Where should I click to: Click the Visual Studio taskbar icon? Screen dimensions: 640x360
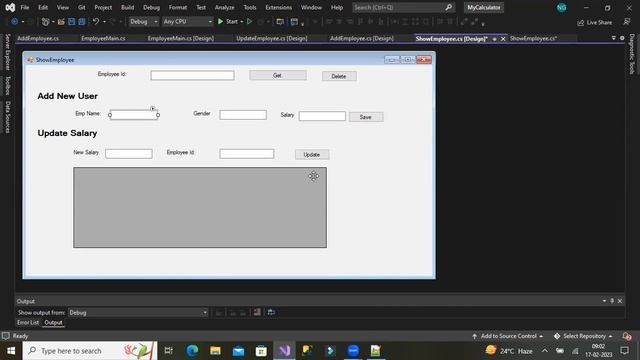[284, 351]
